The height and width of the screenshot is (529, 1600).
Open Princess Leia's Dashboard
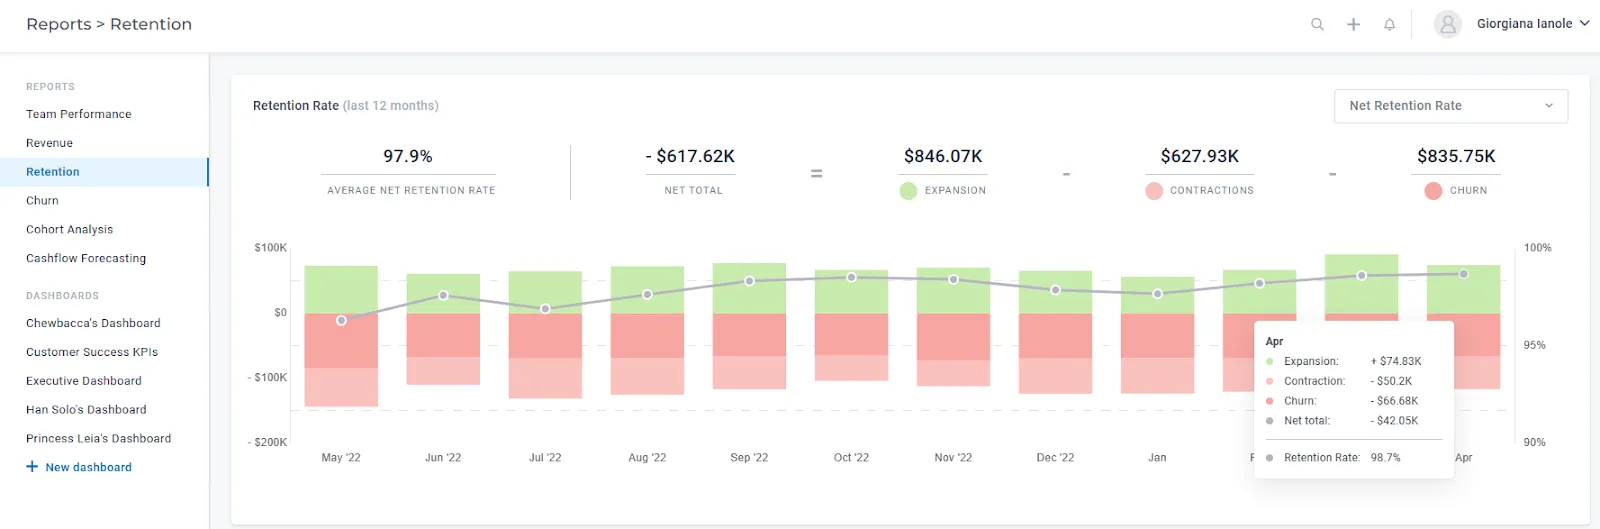(x=98, y=439)
